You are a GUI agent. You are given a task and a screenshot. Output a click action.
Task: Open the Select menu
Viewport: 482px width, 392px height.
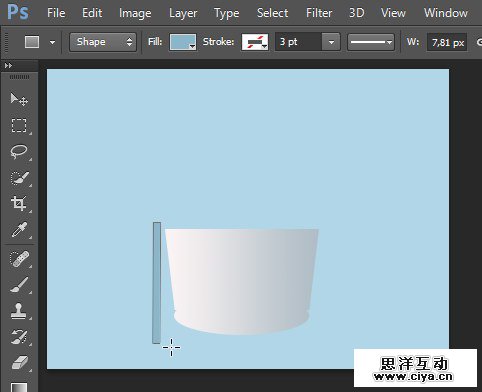coord(272,13)
